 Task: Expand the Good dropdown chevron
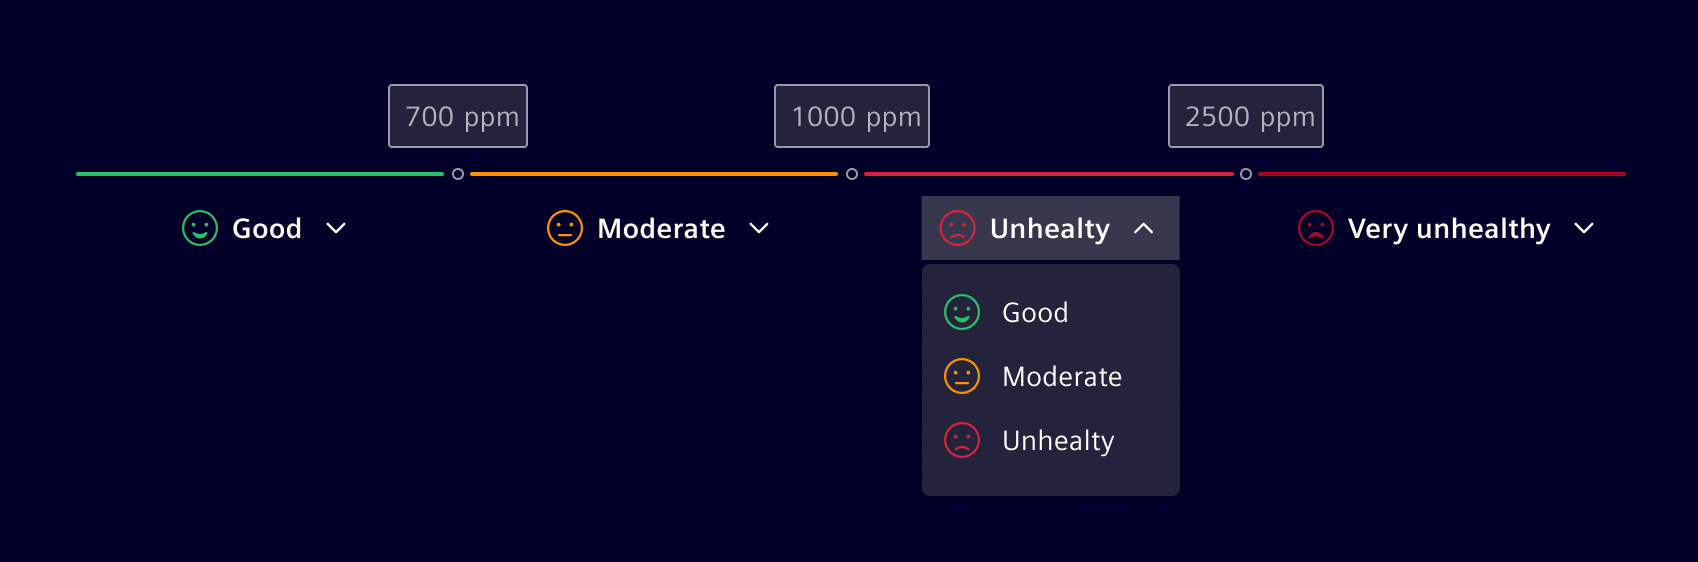[336, 228]
